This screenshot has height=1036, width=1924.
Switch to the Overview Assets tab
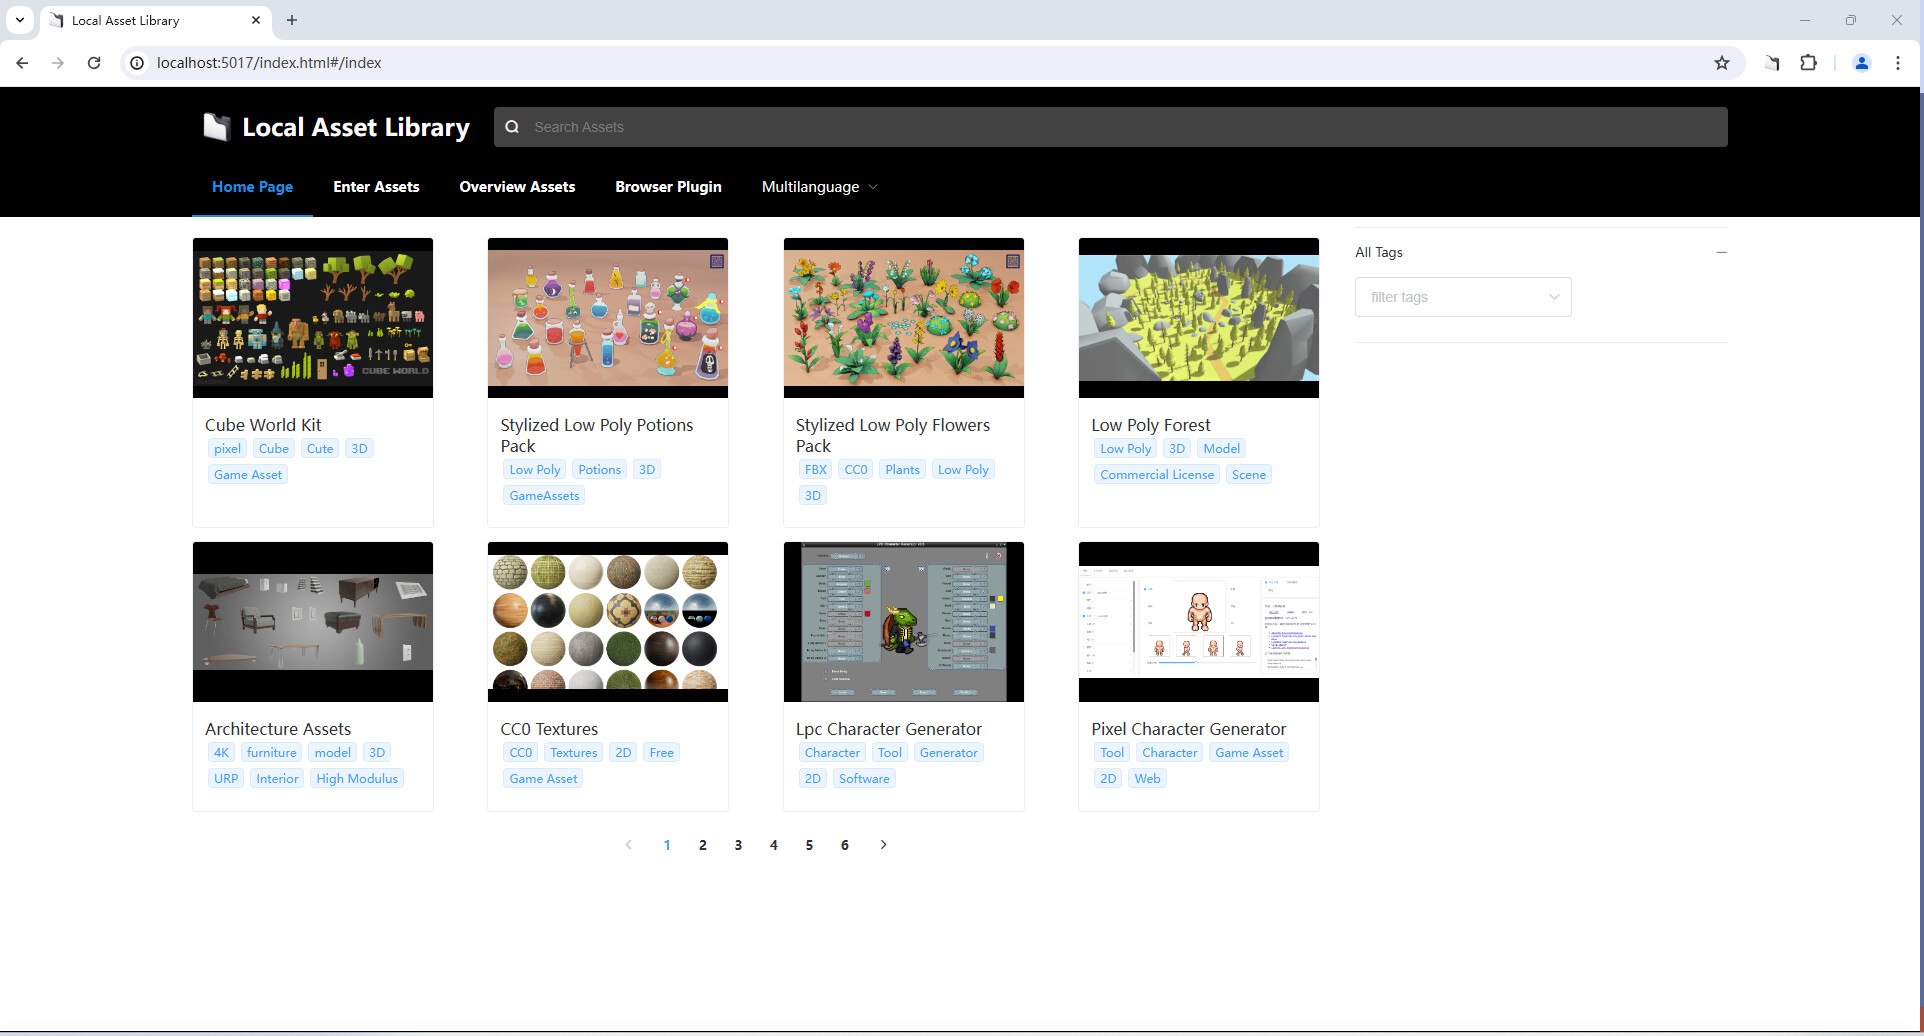(x=517, y=187)
